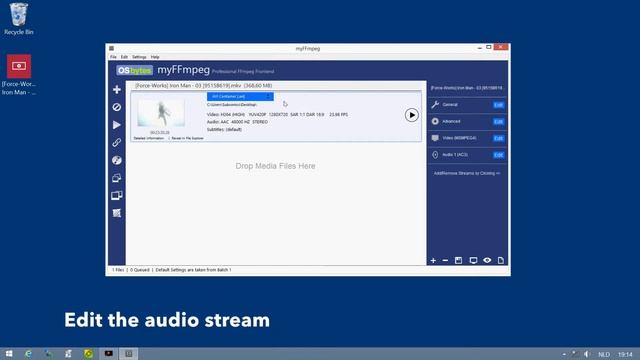
Task: Click the 'Video: H264 (HIGH)' info line
Action: click(277, 115)
